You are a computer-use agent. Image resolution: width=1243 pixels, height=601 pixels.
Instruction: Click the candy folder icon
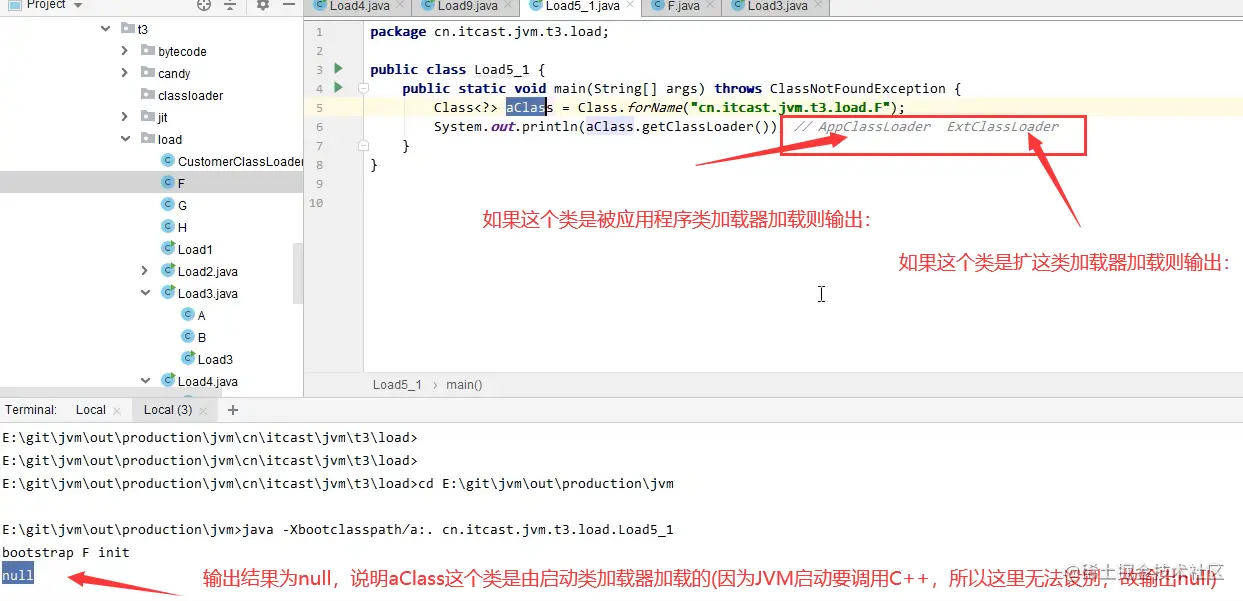[x=148, y=73]
